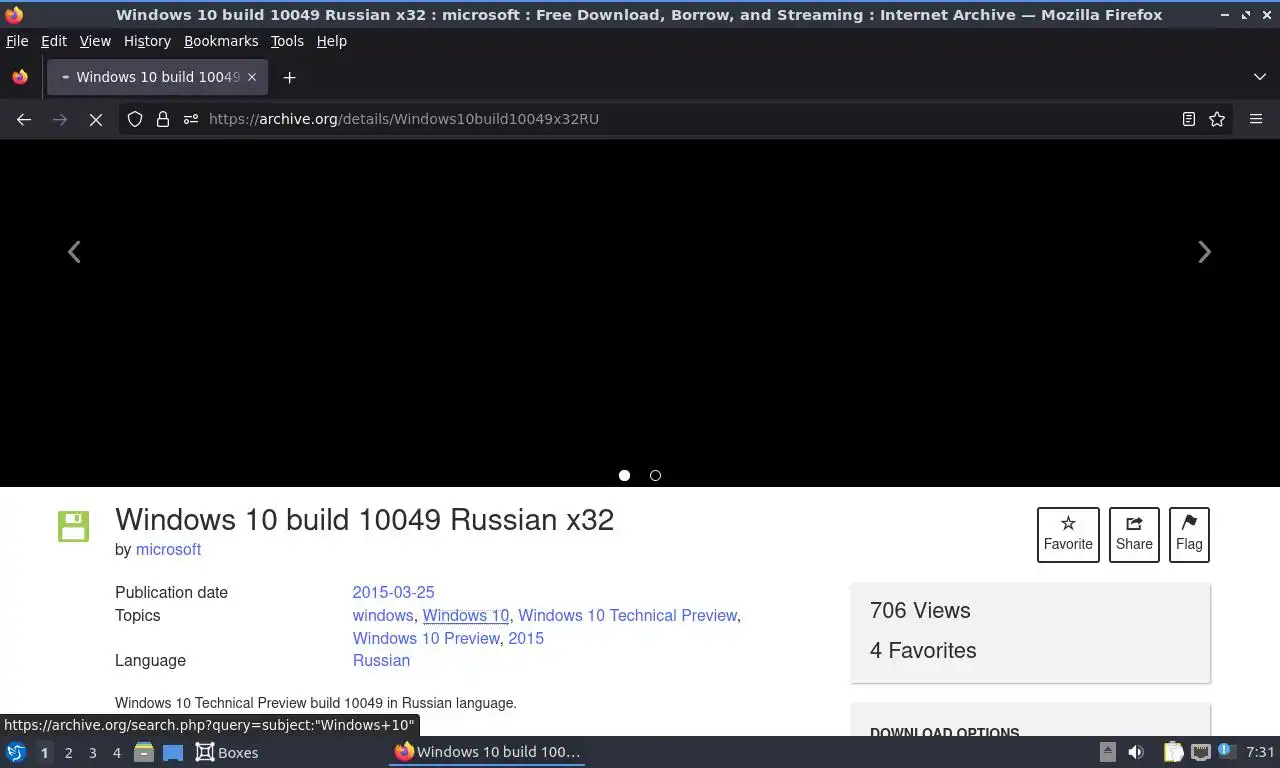This screenshot has height=768, width=1280.
Task: Open notification tray icon with alert
Action: pyautogui.click(x=1226, y=752)
